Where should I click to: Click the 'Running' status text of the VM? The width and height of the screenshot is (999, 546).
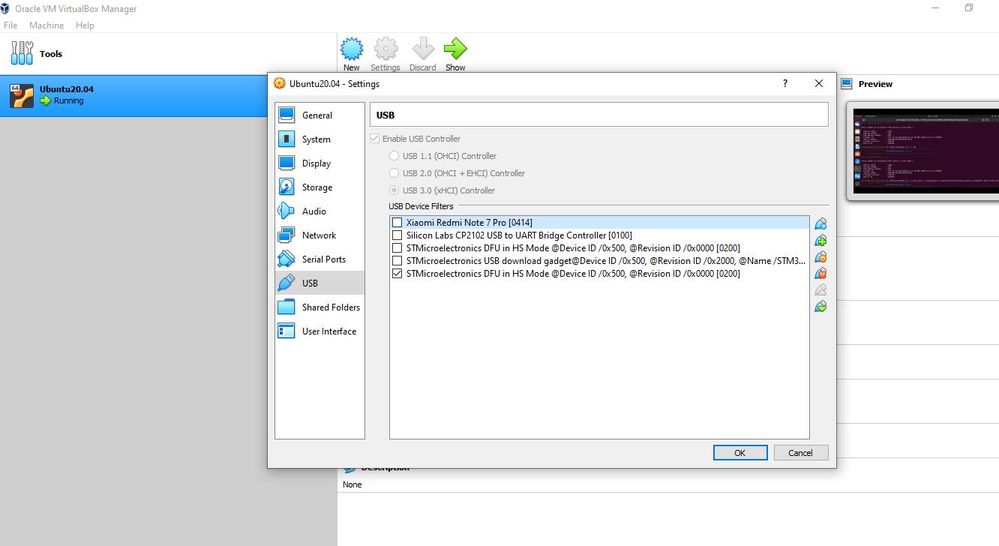pyautogui.click(x=68, y=101)
